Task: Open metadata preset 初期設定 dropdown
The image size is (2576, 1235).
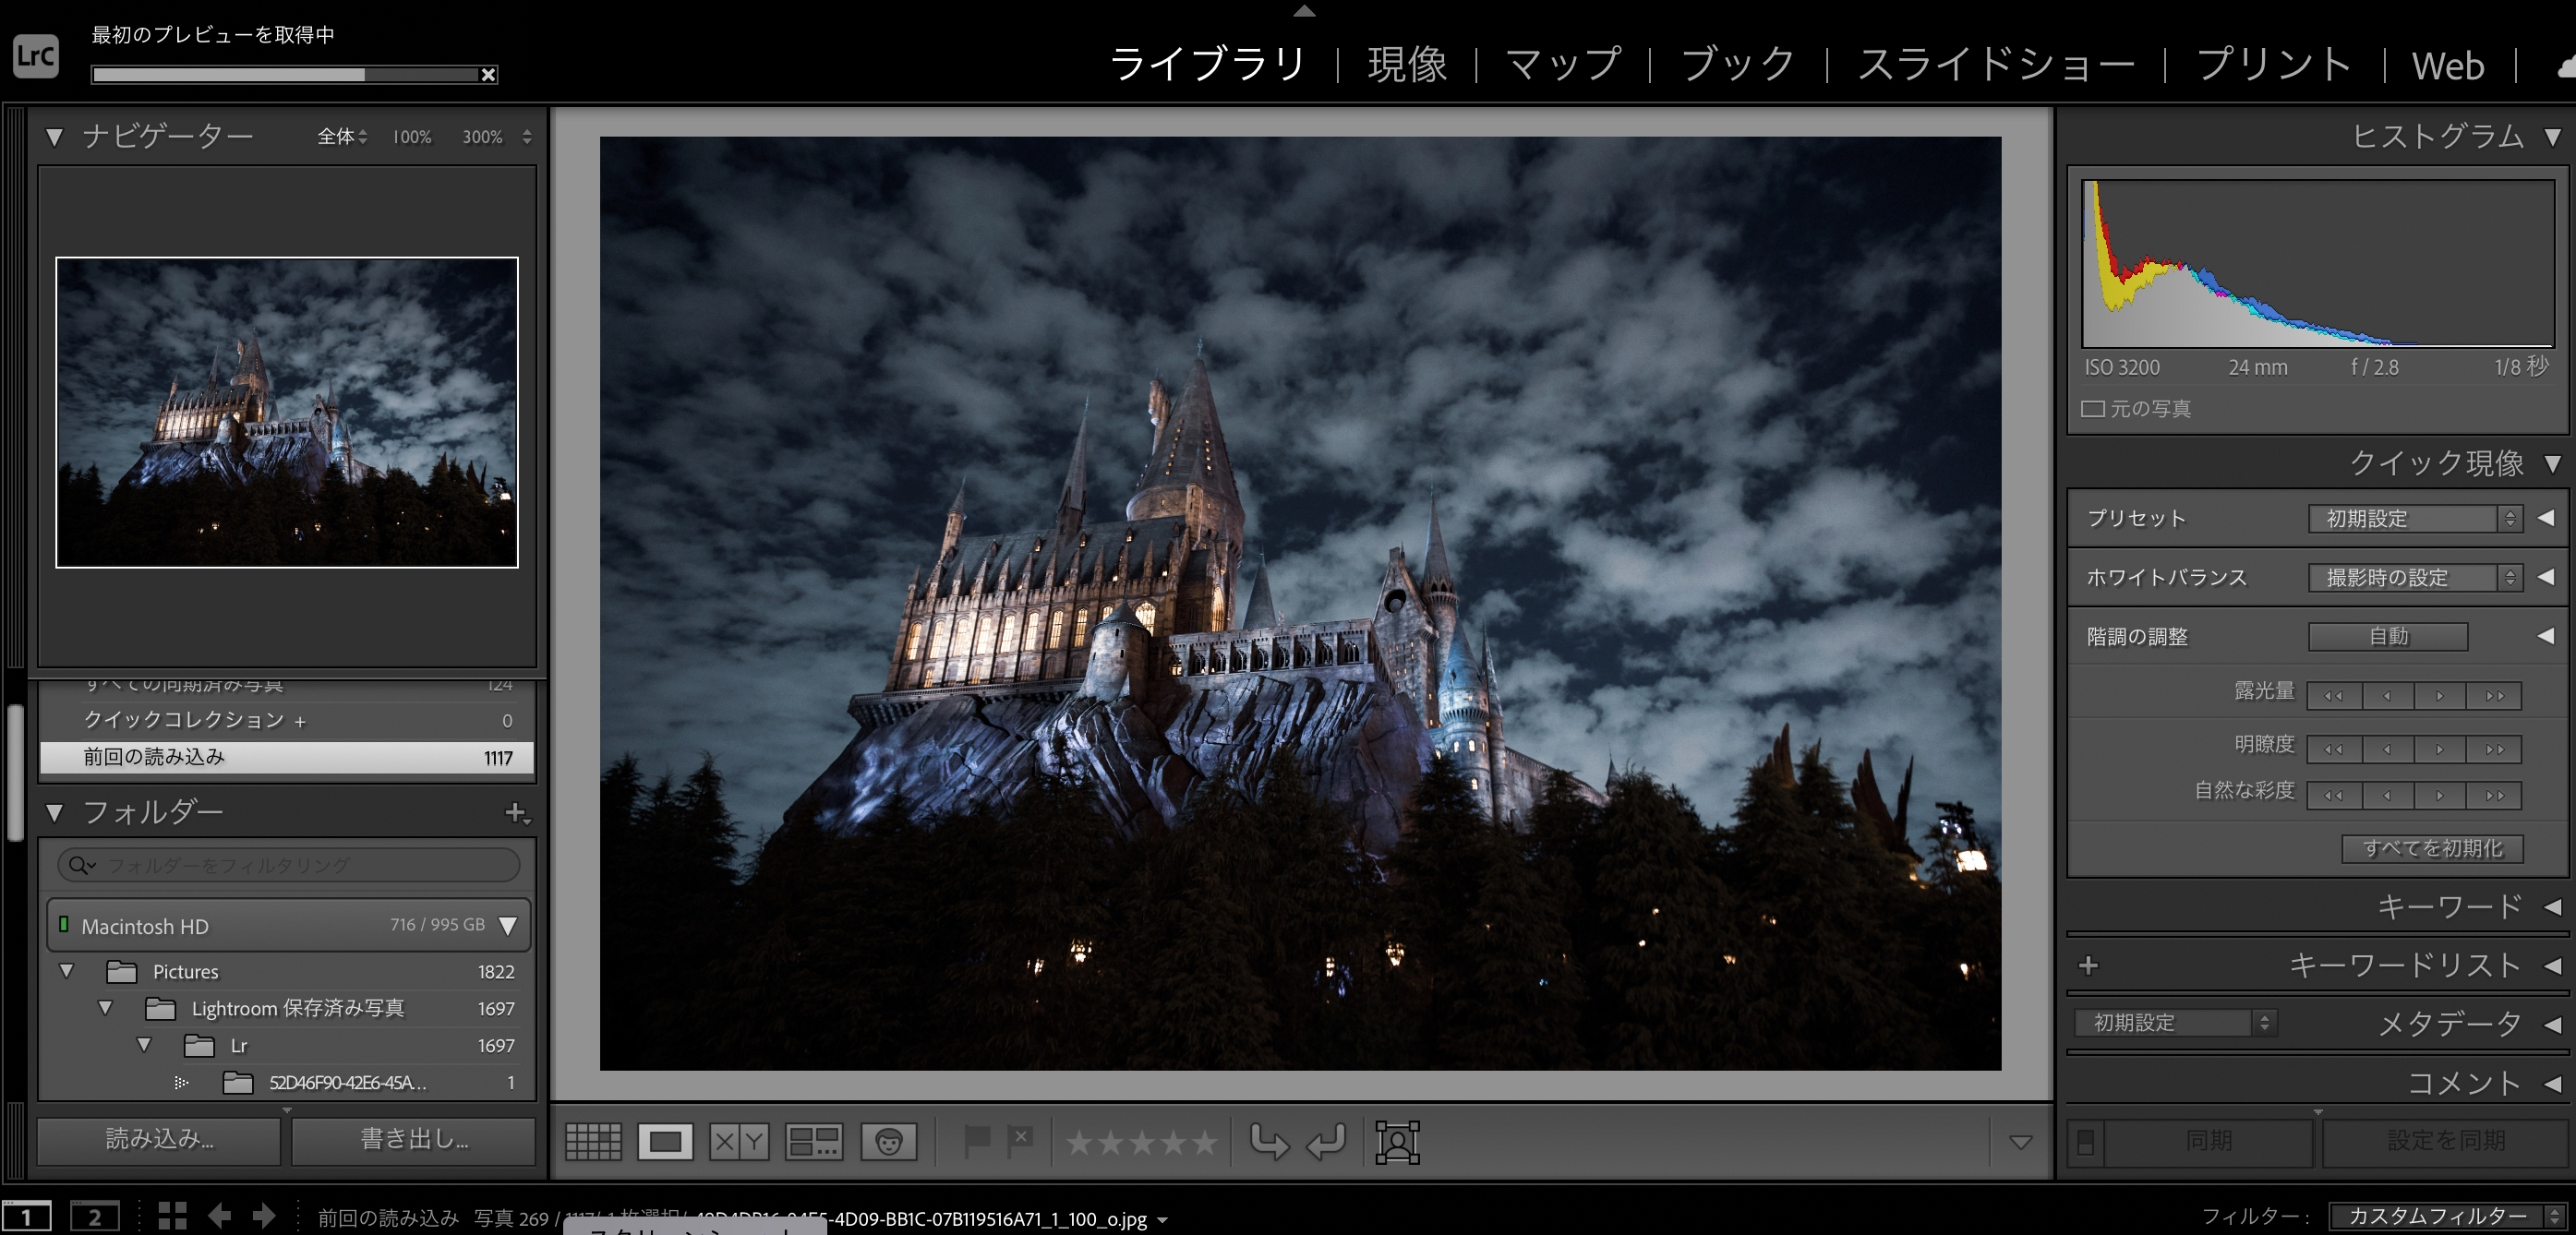Action: click(2176, 1023)
